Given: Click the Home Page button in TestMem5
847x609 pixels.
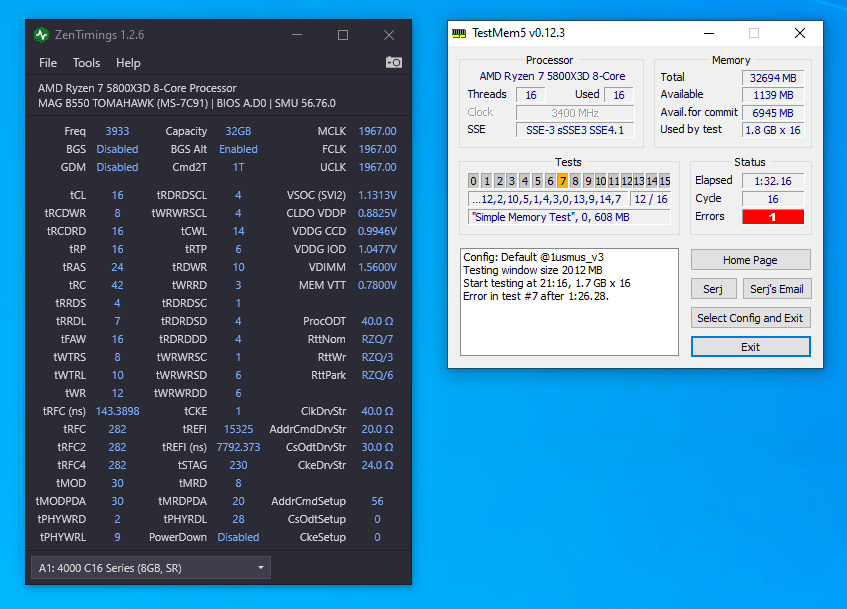Looking at the screenshot, I should (750, 260).
